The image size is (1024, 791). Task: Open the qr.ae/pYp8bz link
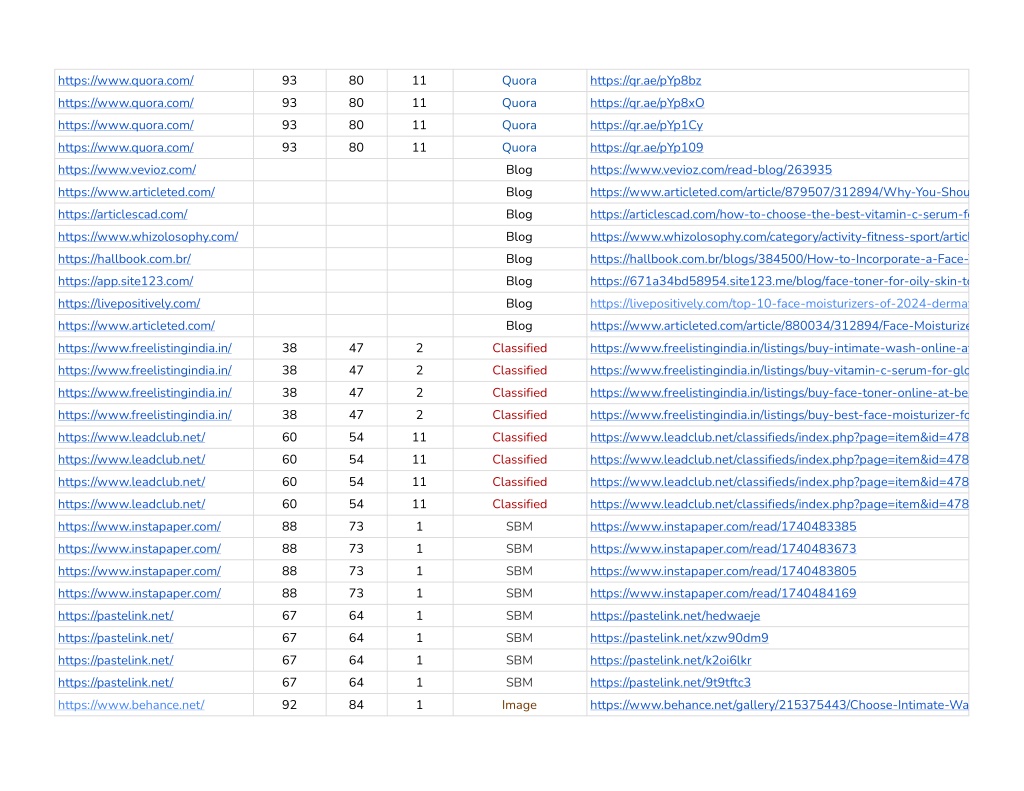point(645,80)
